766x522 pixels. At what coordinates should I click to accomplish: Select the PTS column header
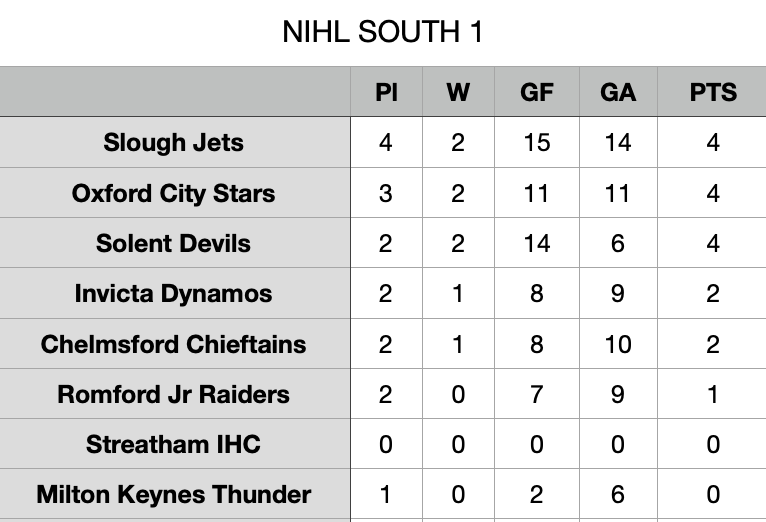tap(713, 93)
